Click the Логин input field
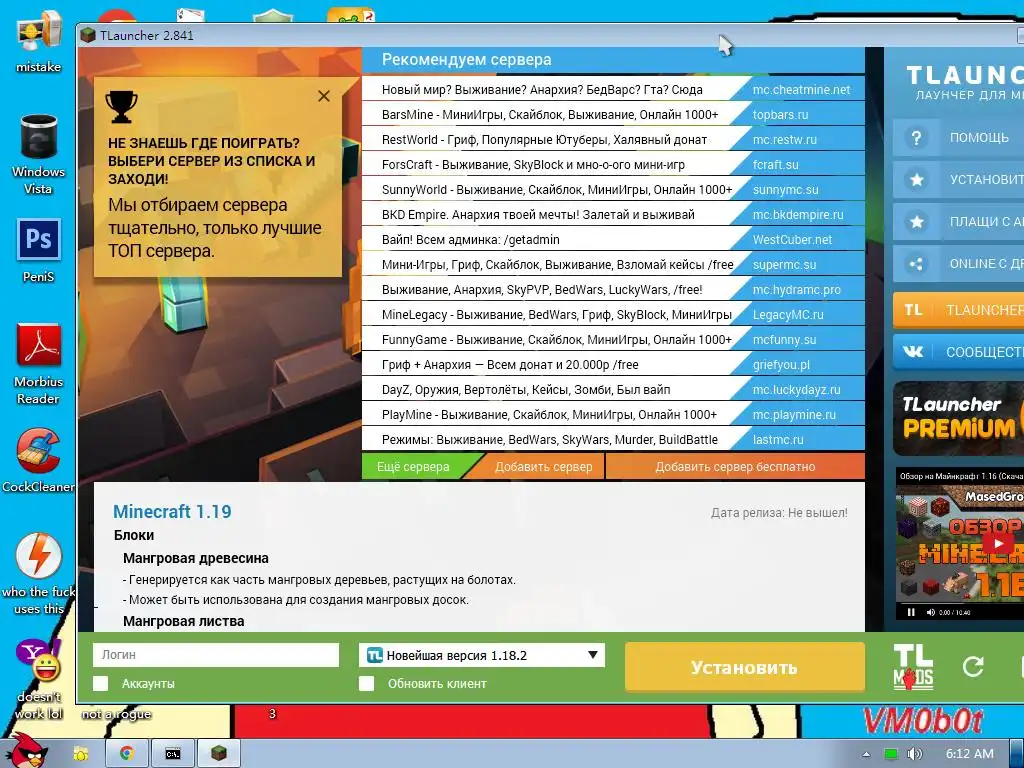Screen dimensions: 1024x768 coord(216,655)
